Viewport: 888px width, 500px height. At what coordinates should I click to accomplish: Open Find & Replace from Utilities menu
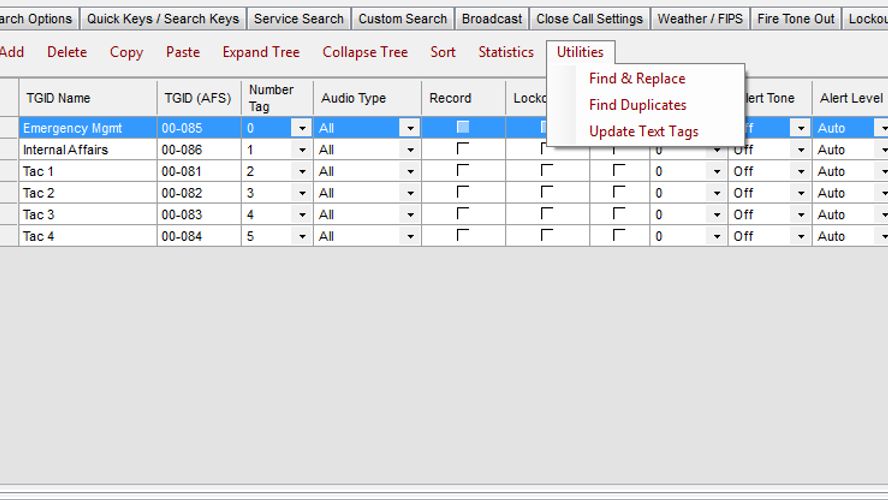tap(637, 78)
